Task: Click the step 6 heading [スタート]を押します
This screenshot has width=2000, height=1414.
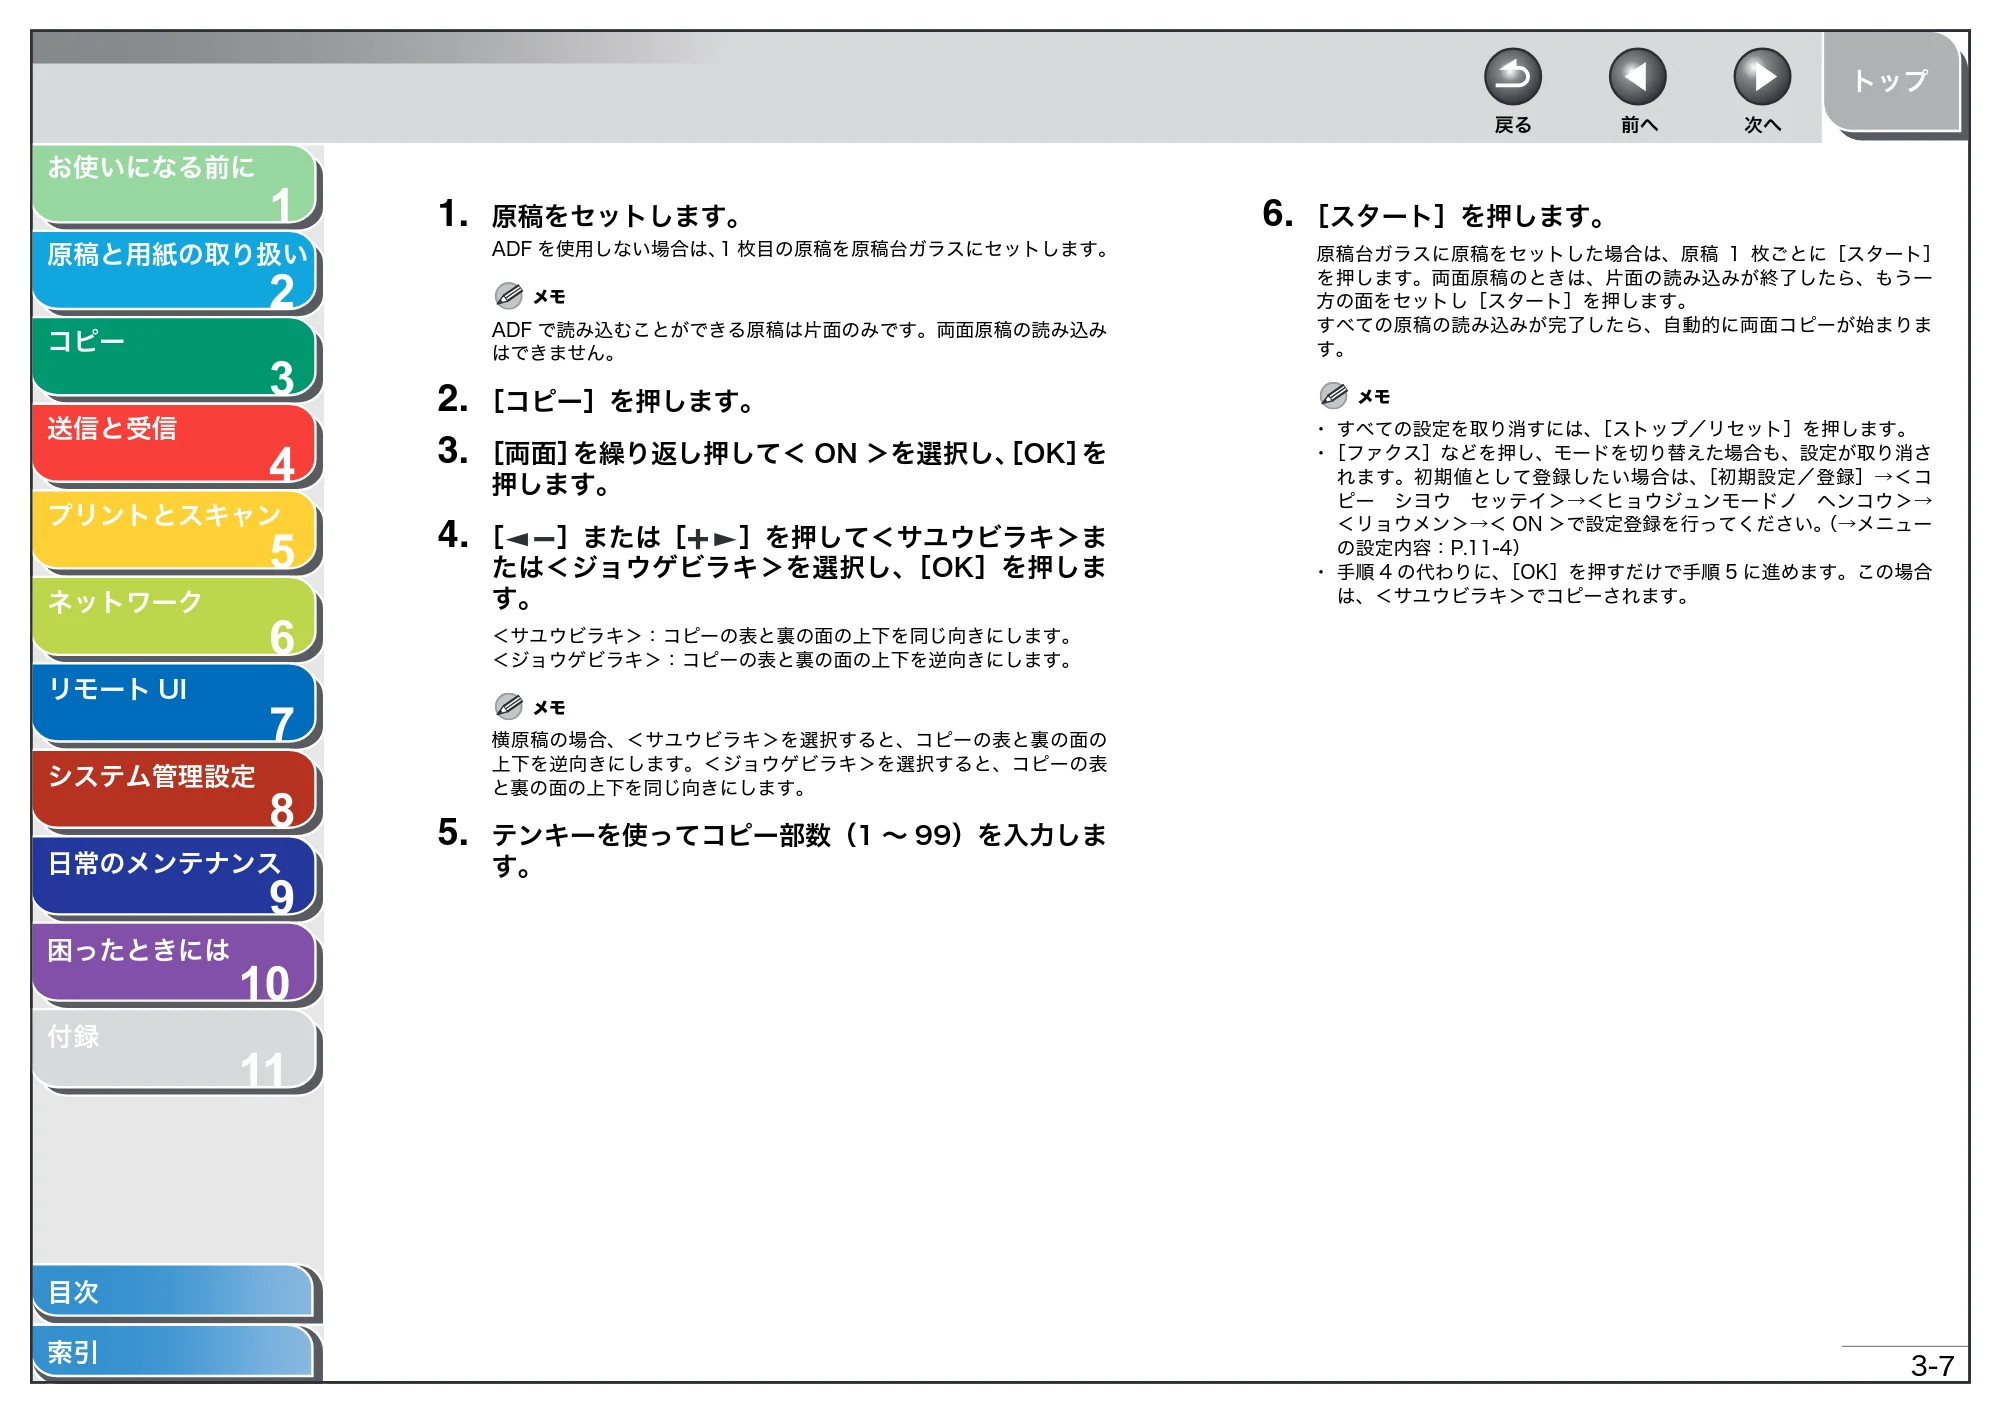Action: pos(1461,216)
